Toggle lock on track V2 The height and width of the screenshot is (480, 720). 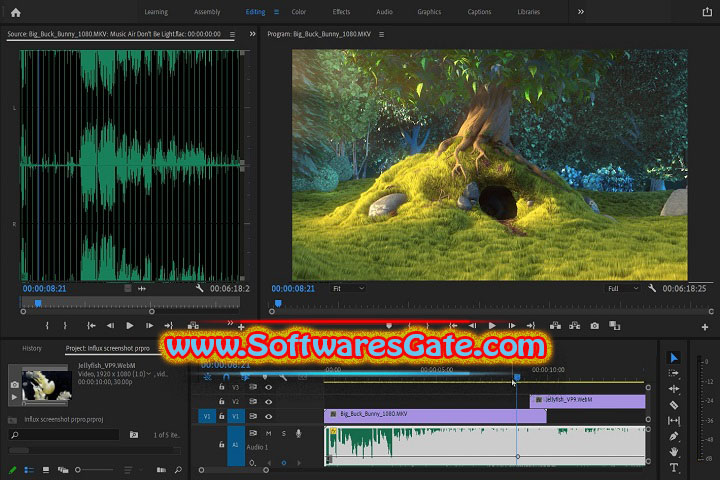coord(221,401)
